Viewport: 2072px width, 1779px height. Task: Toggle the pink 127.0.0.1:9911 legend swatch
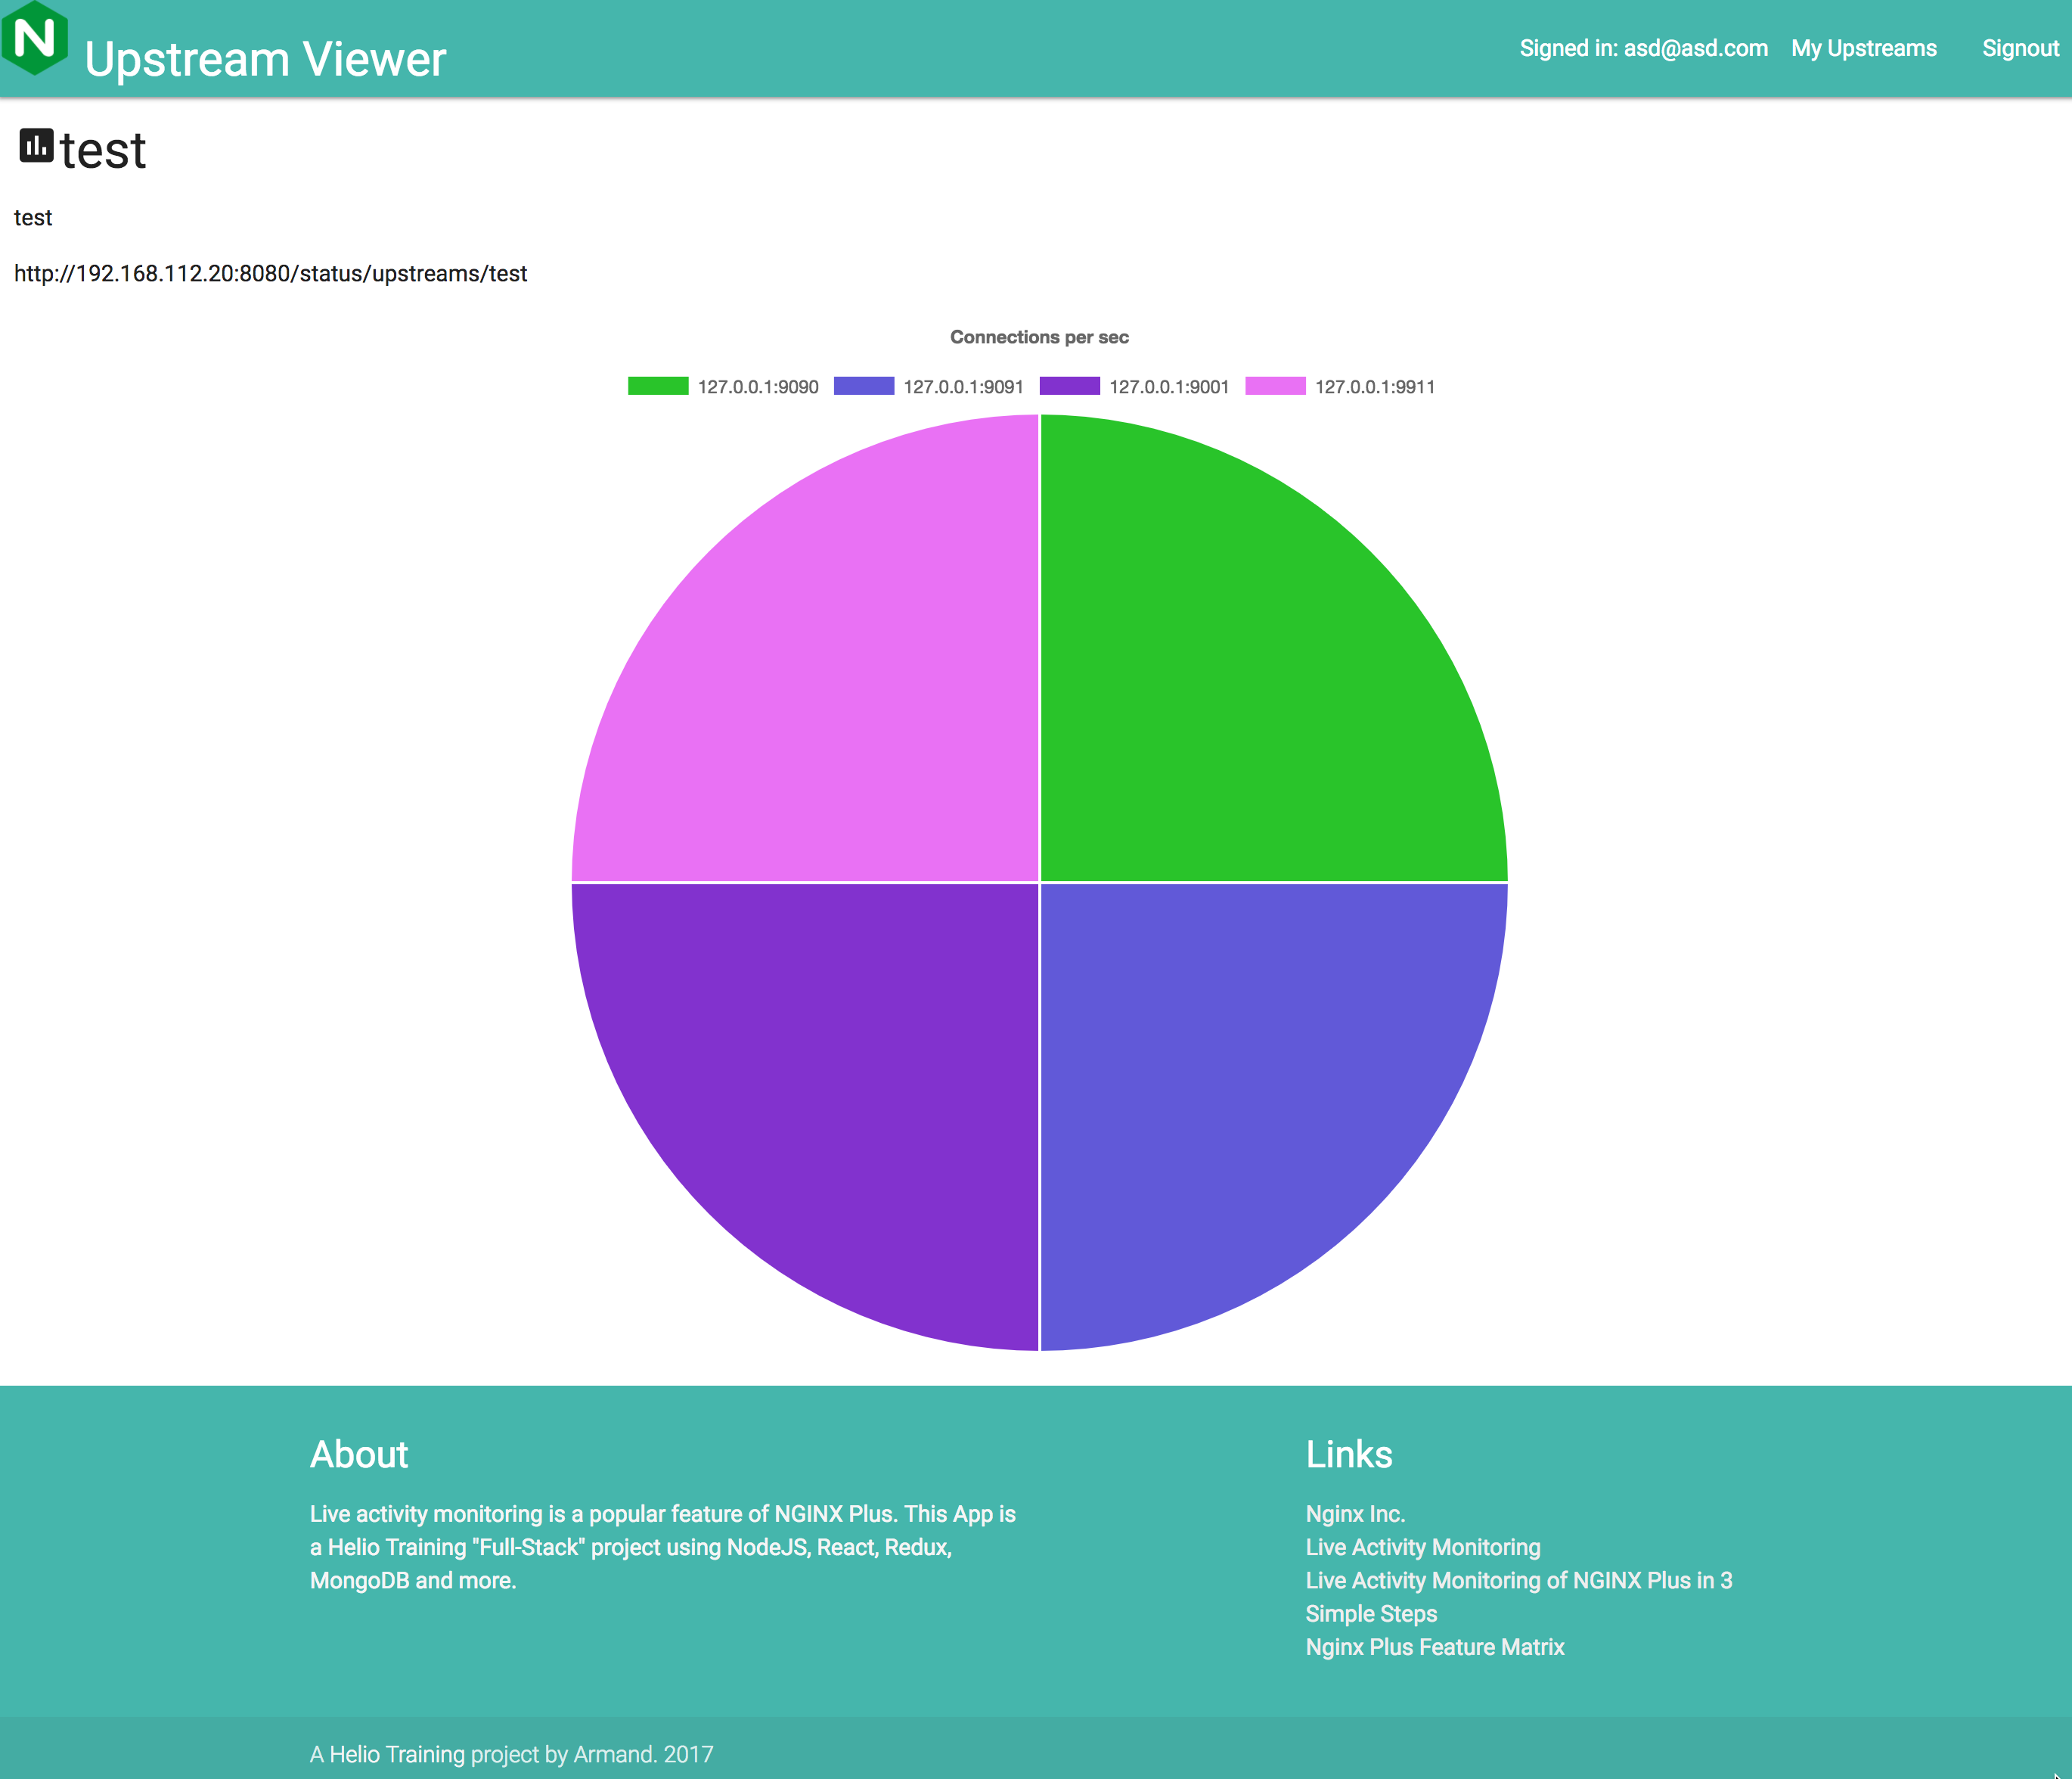coord(1275,386)
